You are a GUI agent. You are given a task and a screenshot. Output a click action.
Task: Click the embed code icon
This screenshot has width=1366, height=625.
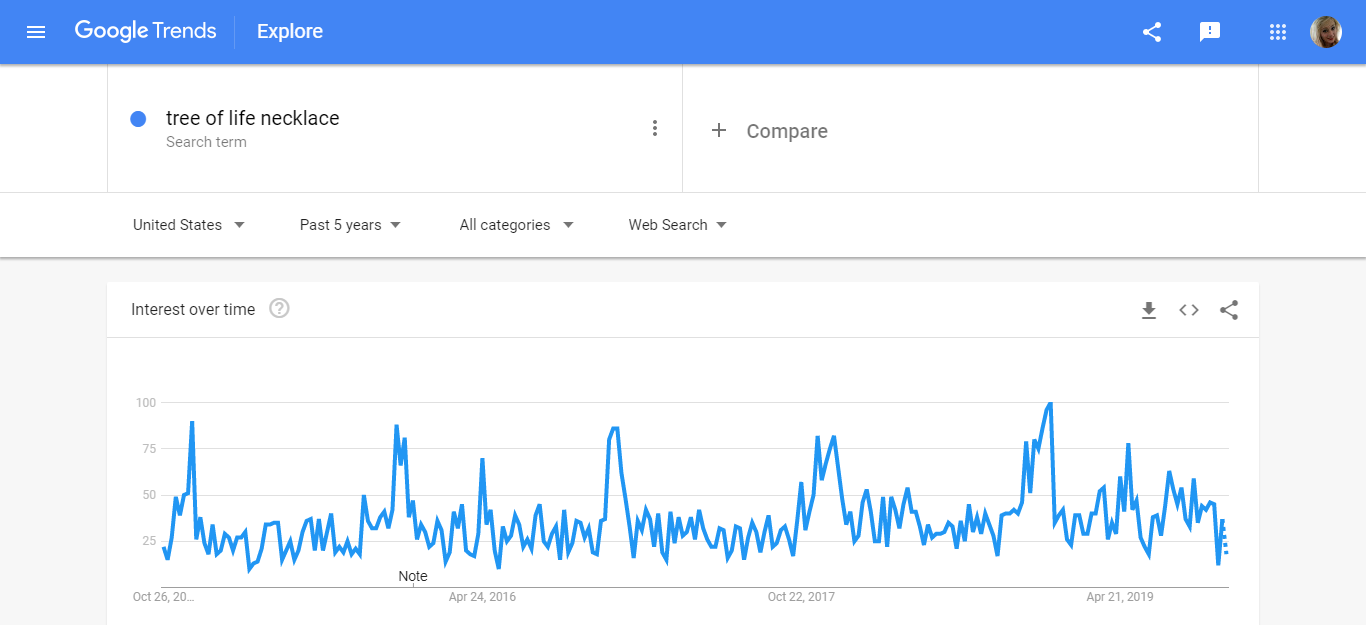(x=1189, y=310)
